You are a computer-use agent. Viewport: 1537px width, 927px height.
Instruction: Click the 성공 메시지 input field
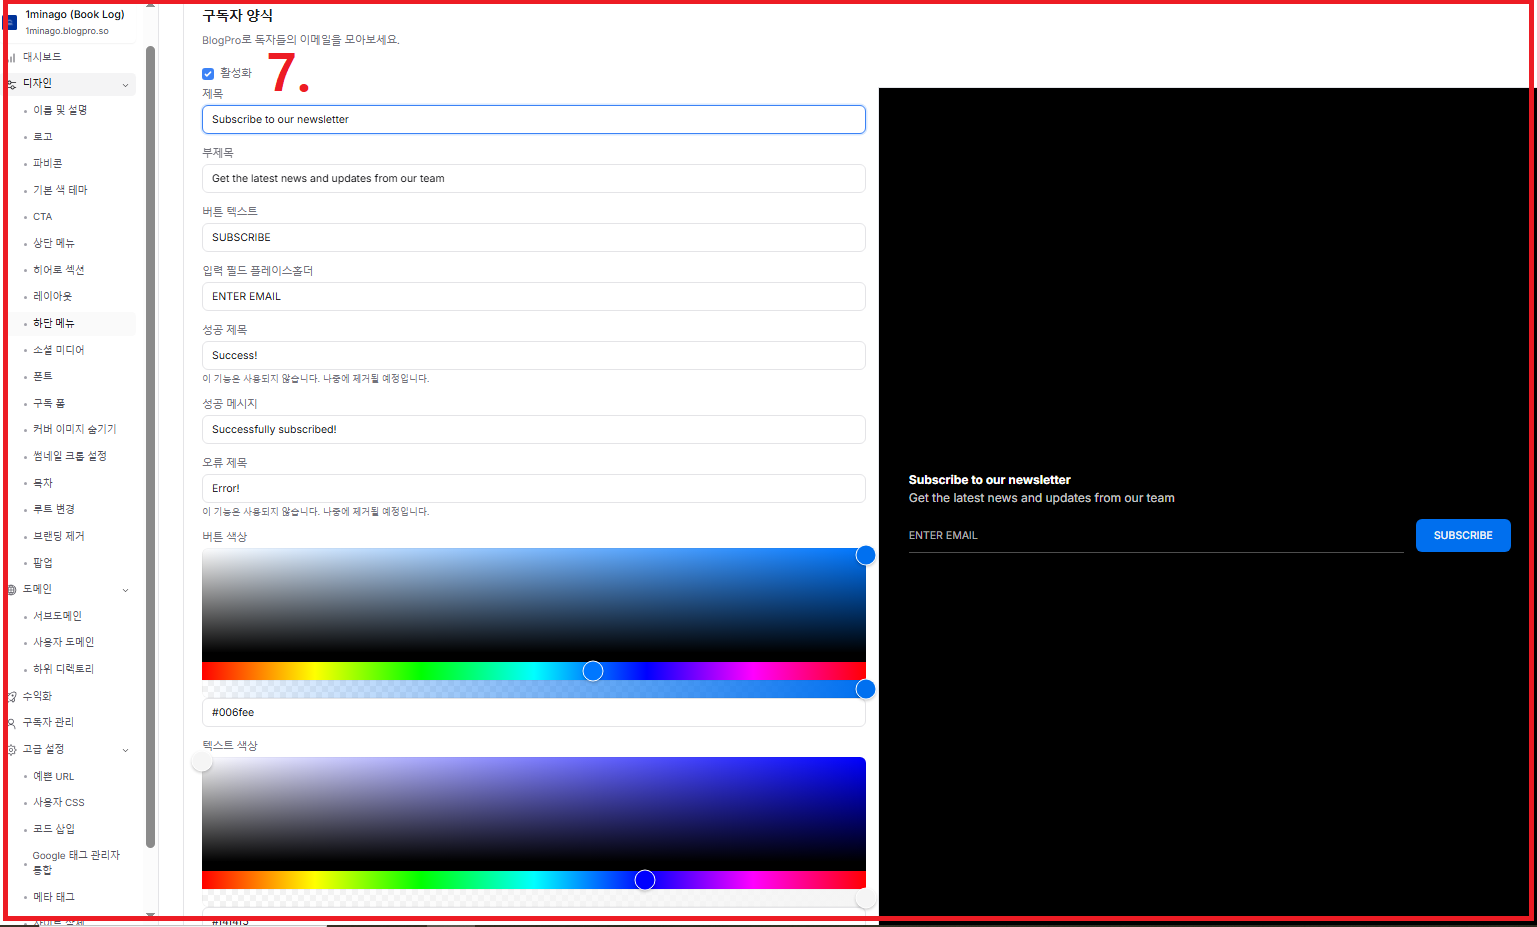(534, 429)
